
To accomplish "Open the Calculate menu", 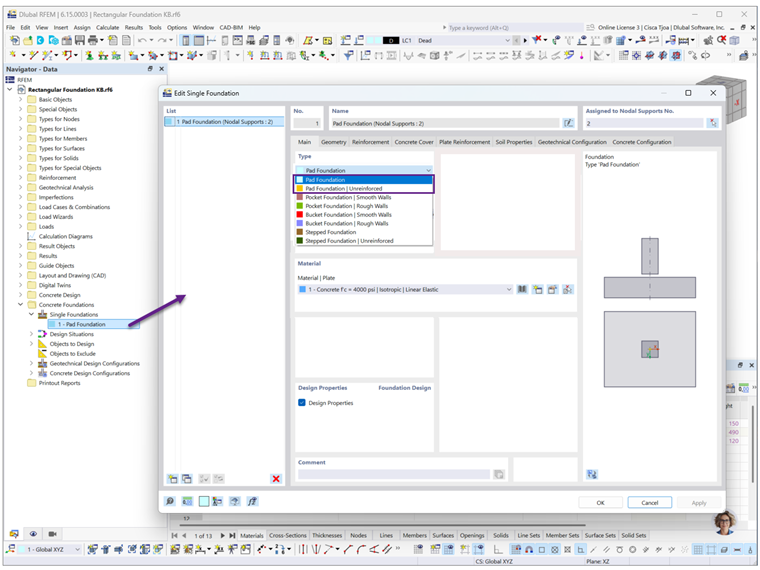I will point(107,28).
